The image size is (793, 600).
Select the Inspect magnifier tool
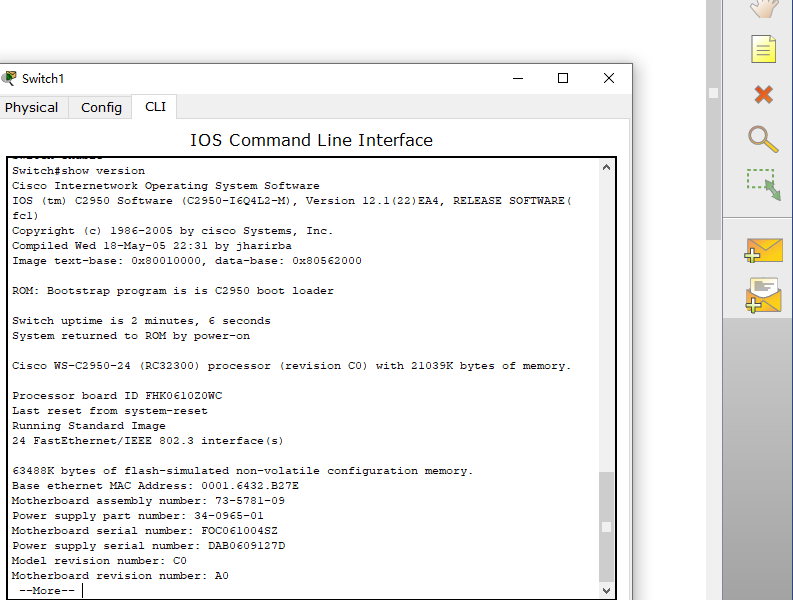tap(763, 139)
